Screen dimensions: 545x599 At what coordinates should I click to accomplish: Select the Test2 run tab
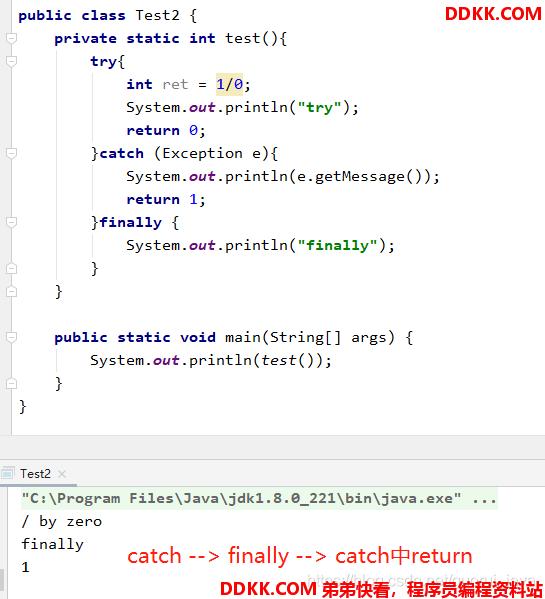click(x=35, y=474)
